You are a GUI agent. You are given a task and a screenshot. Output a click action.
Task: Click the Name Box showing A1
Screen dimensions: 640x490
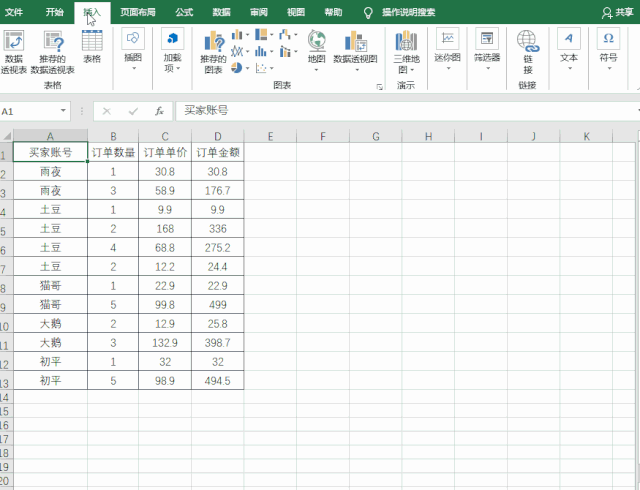pyautogui.click(x=29, y=111)
